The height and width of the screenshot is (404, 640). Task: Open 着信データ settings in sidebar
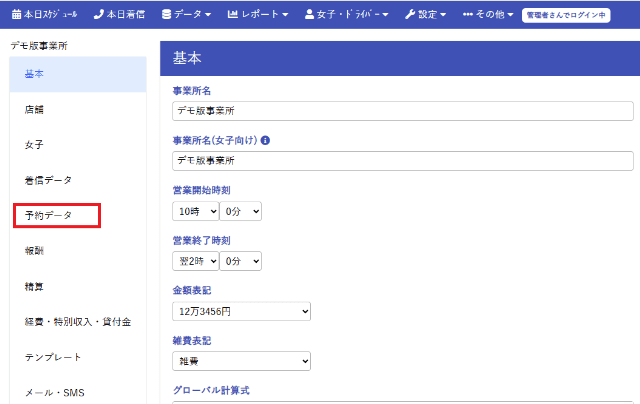coord(48,180)
